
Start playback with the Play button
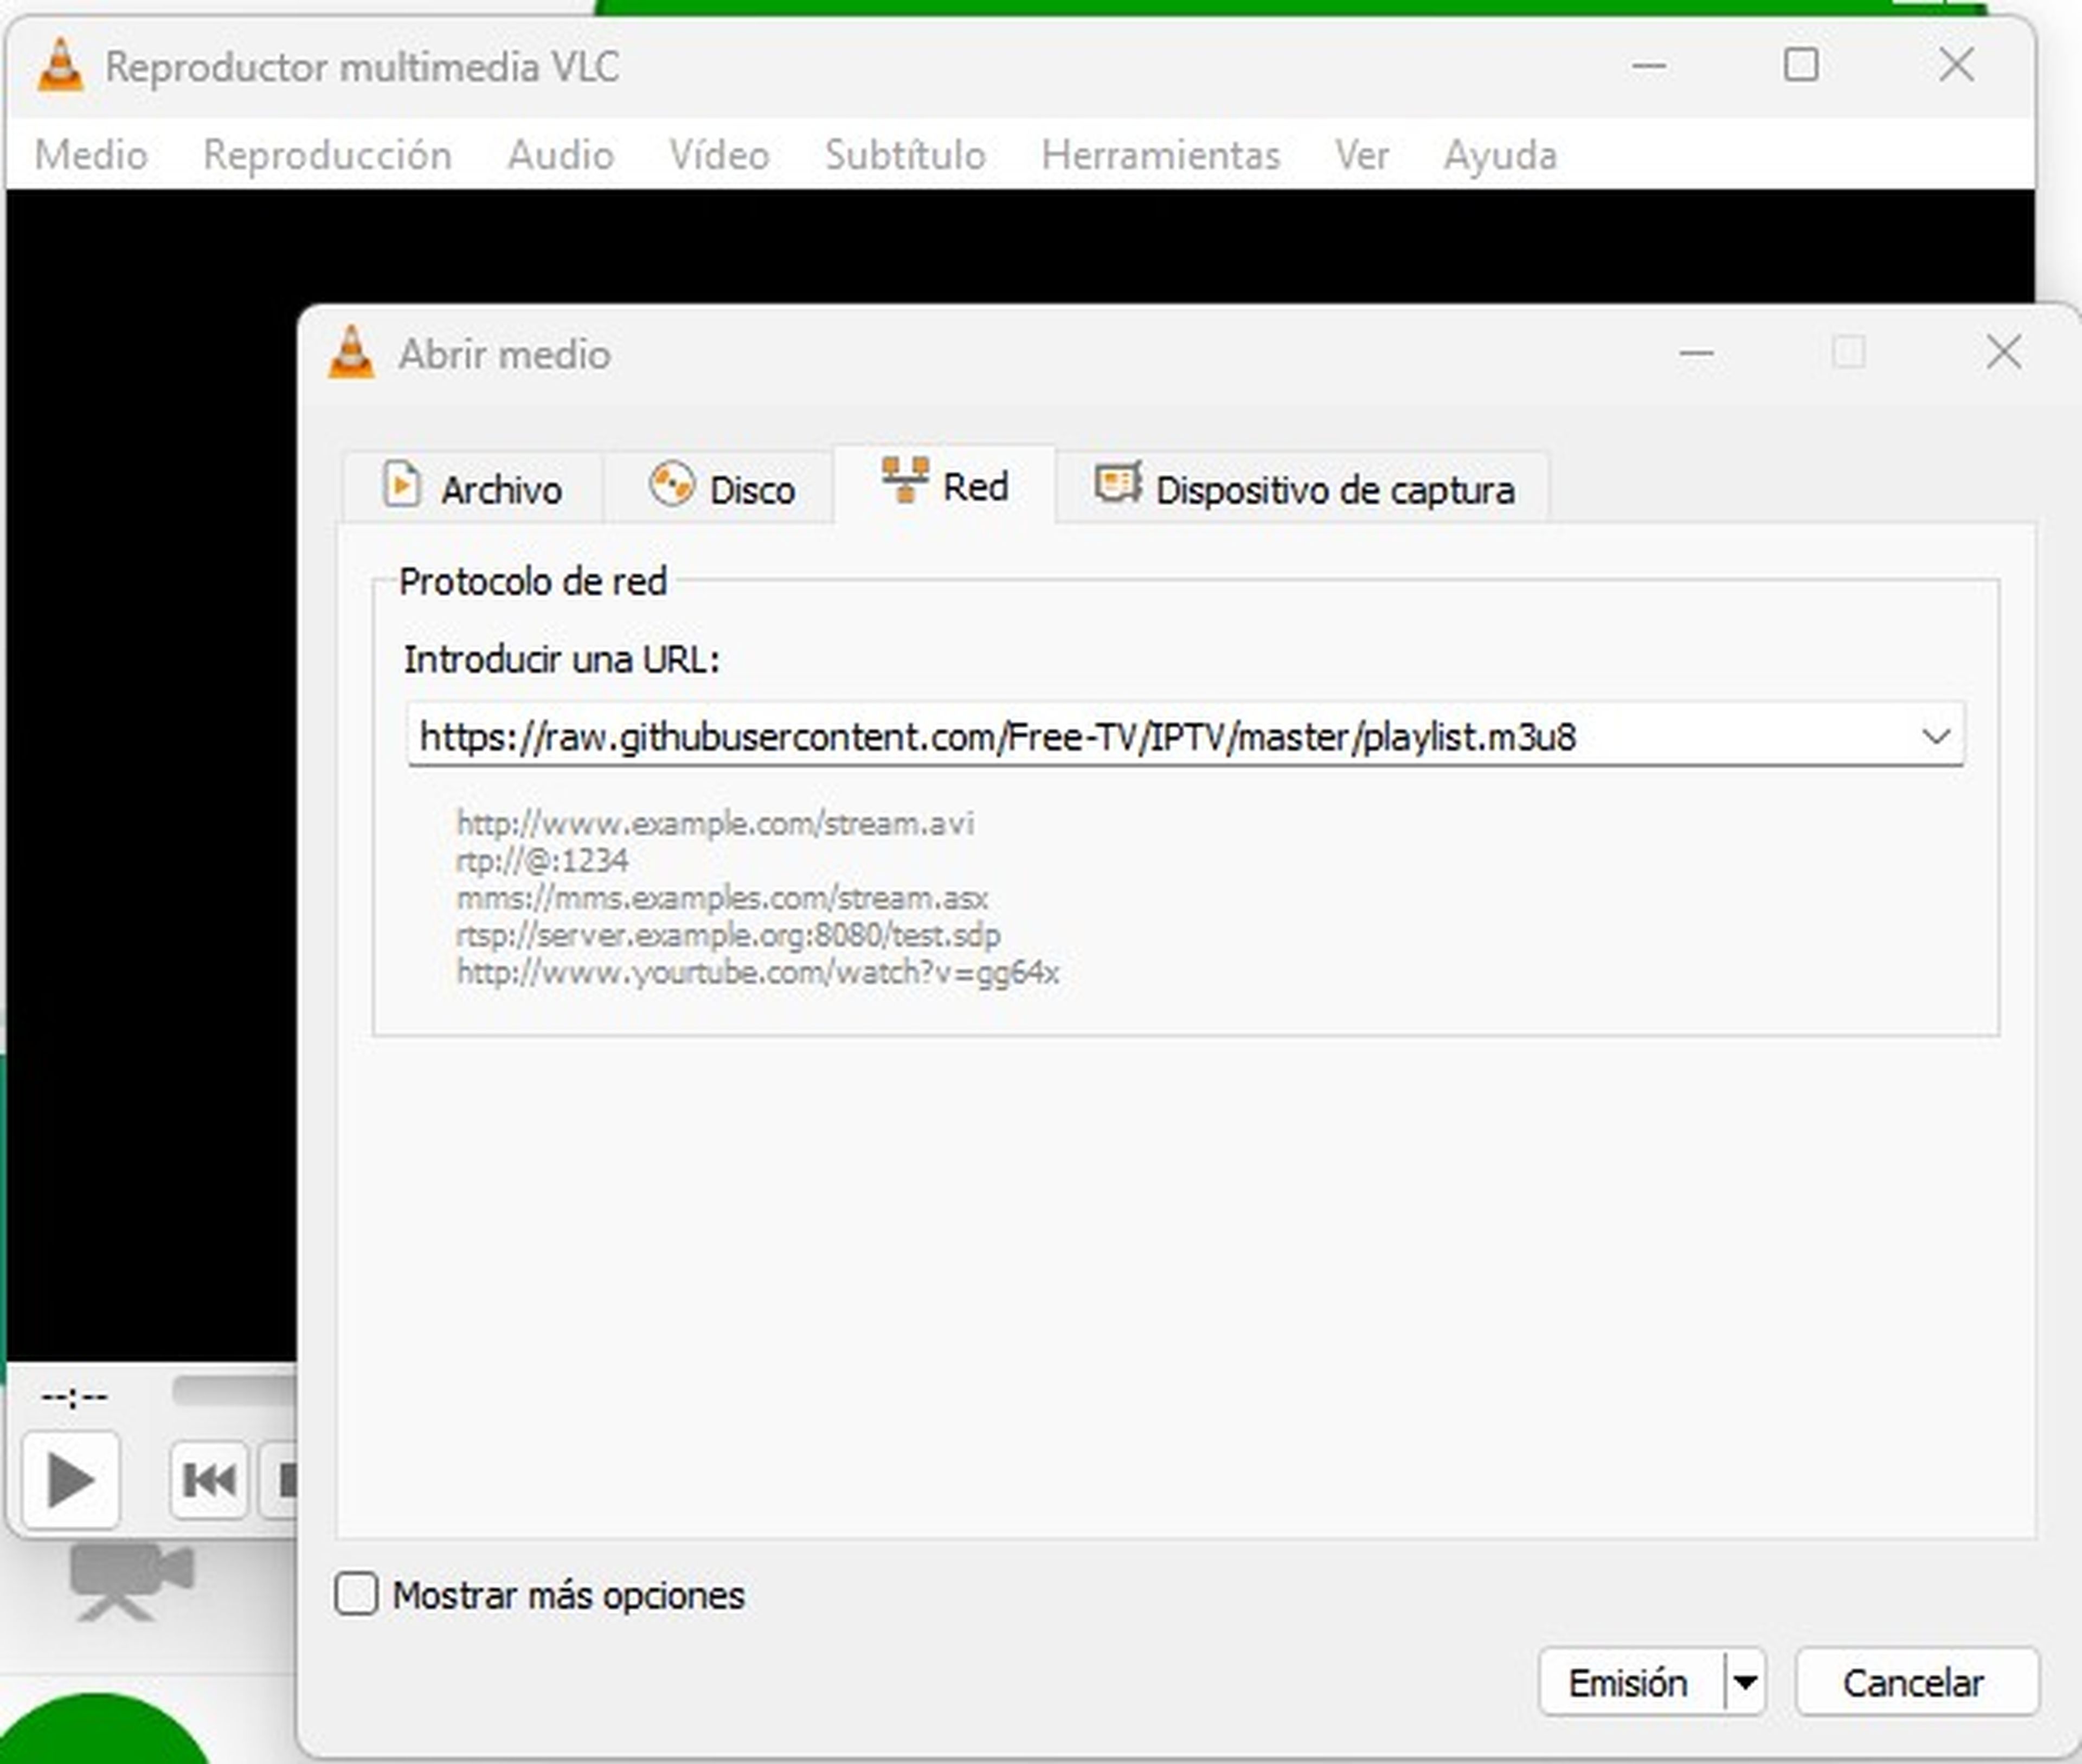click(x=71, y=1480)
